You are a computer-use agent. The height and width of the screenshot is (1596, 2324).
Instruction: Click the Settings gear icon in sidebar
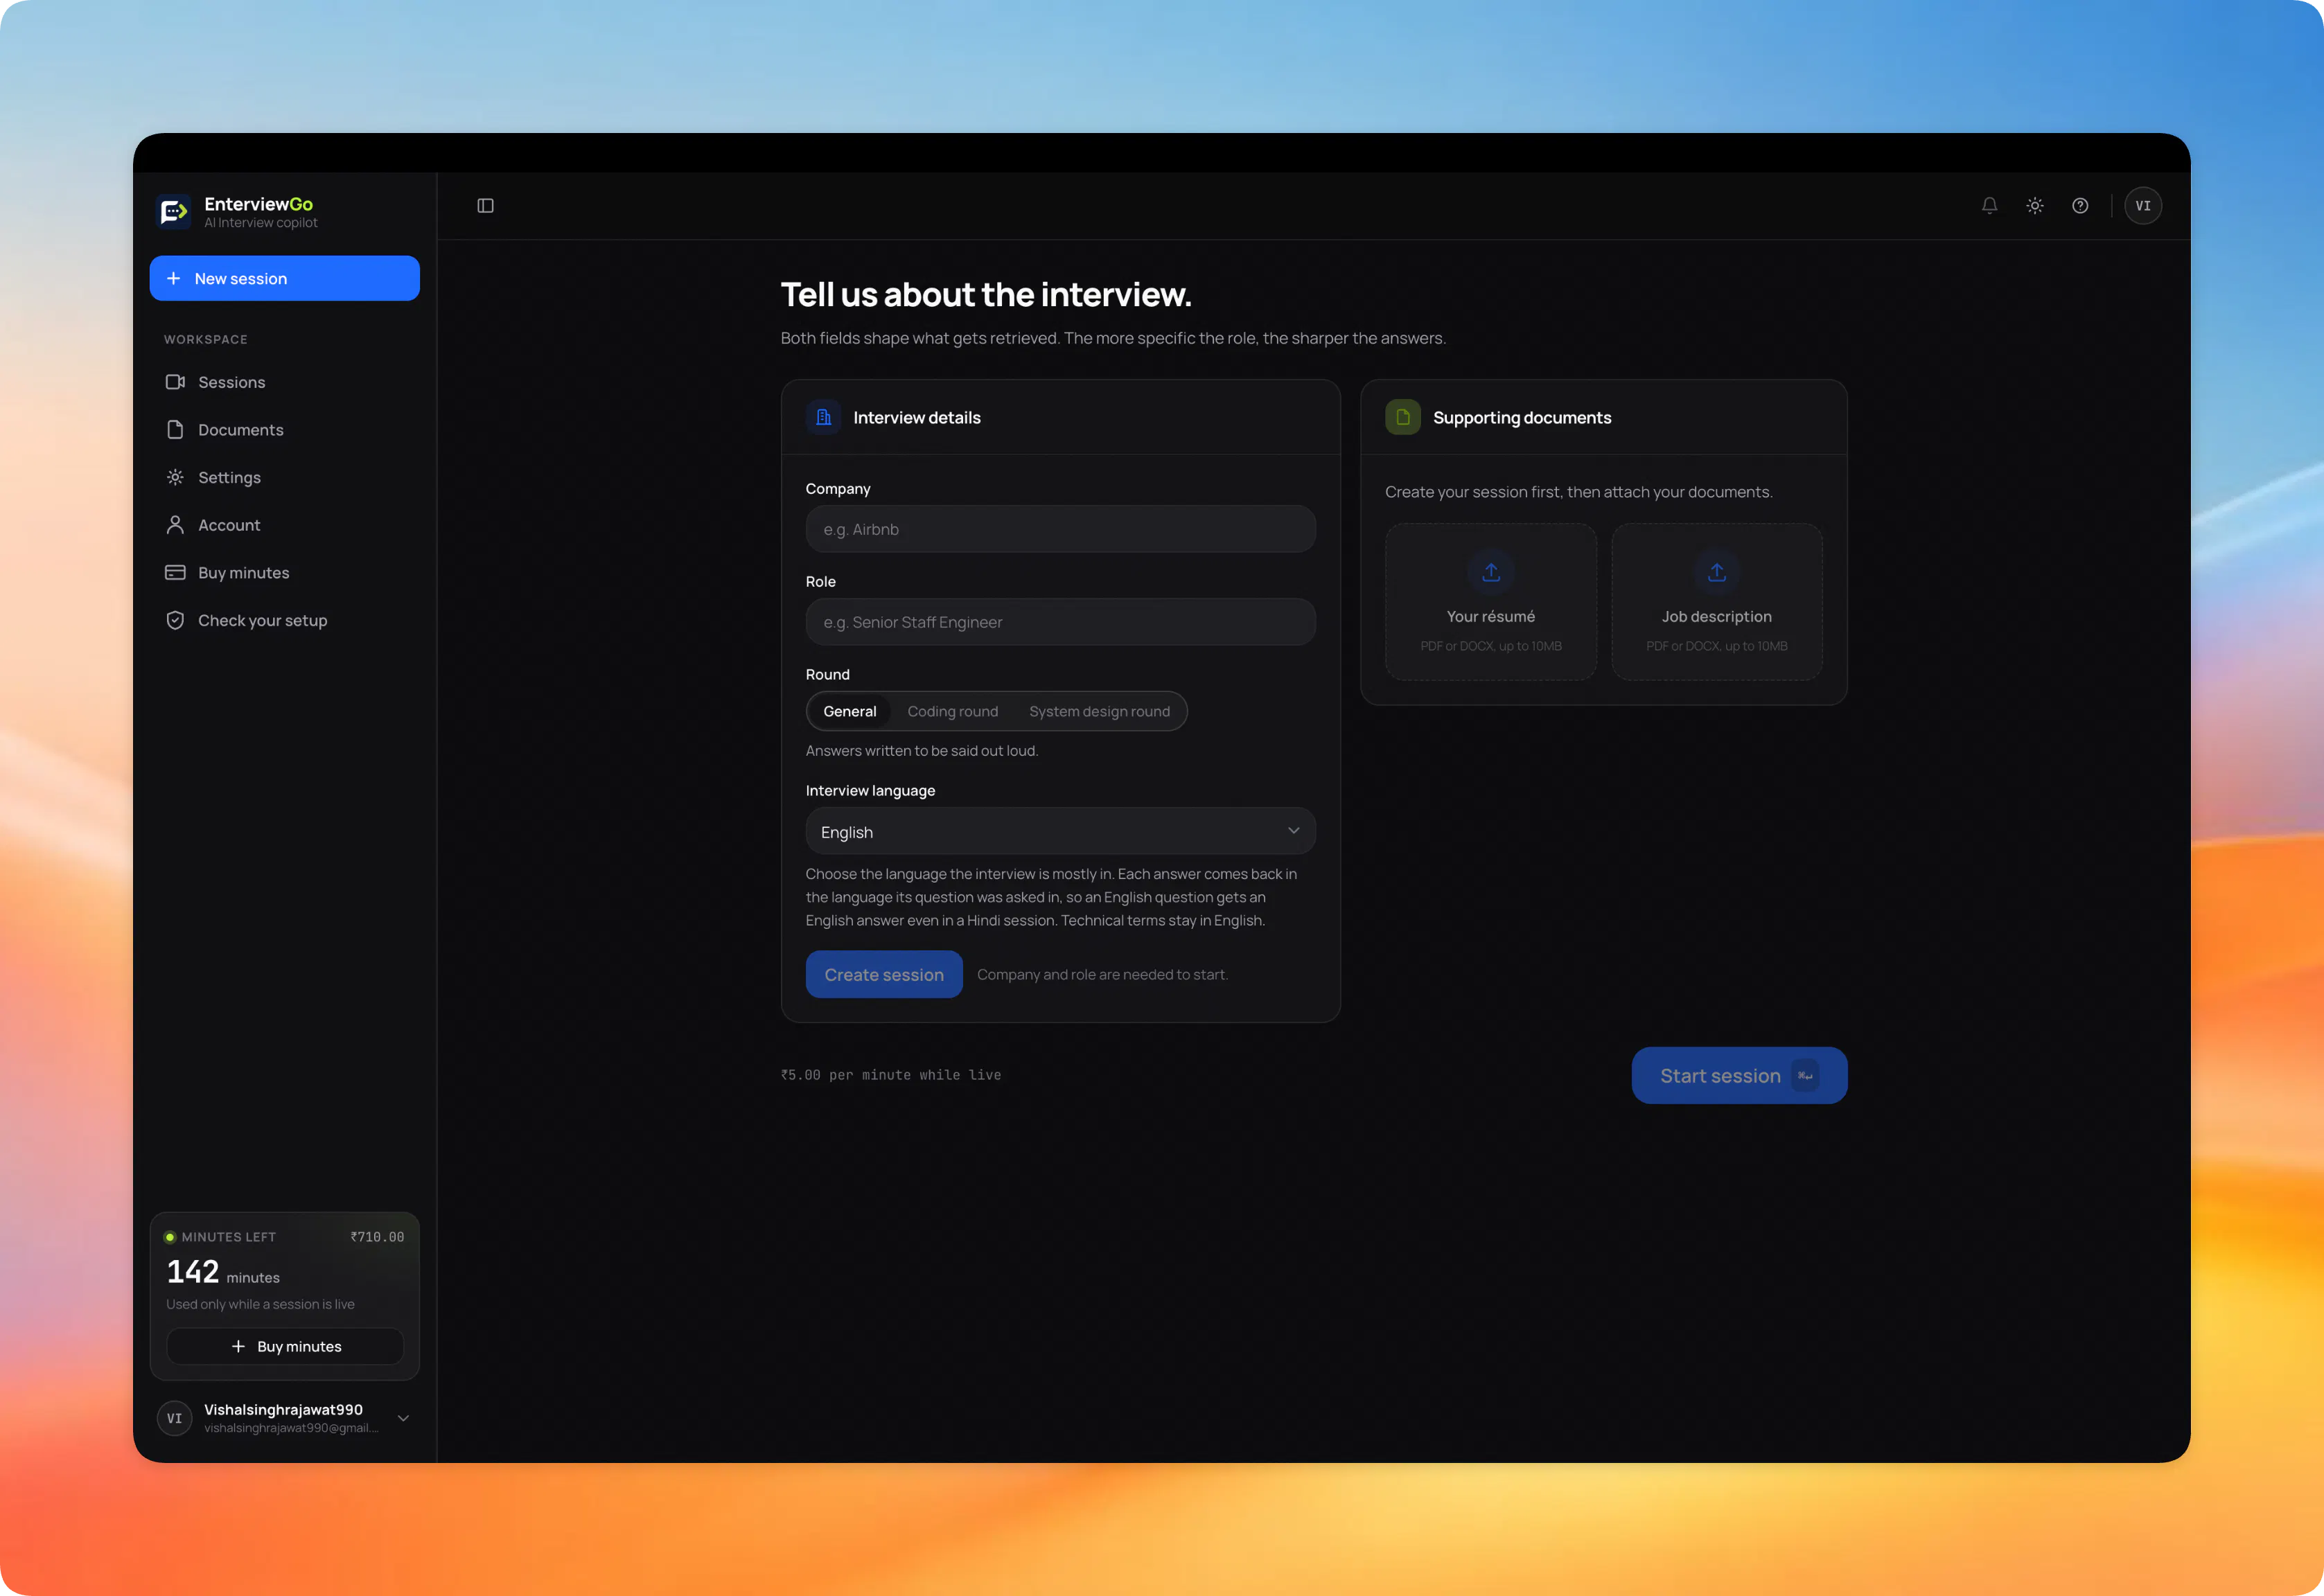pyautogui.click(x=175, y=477)
